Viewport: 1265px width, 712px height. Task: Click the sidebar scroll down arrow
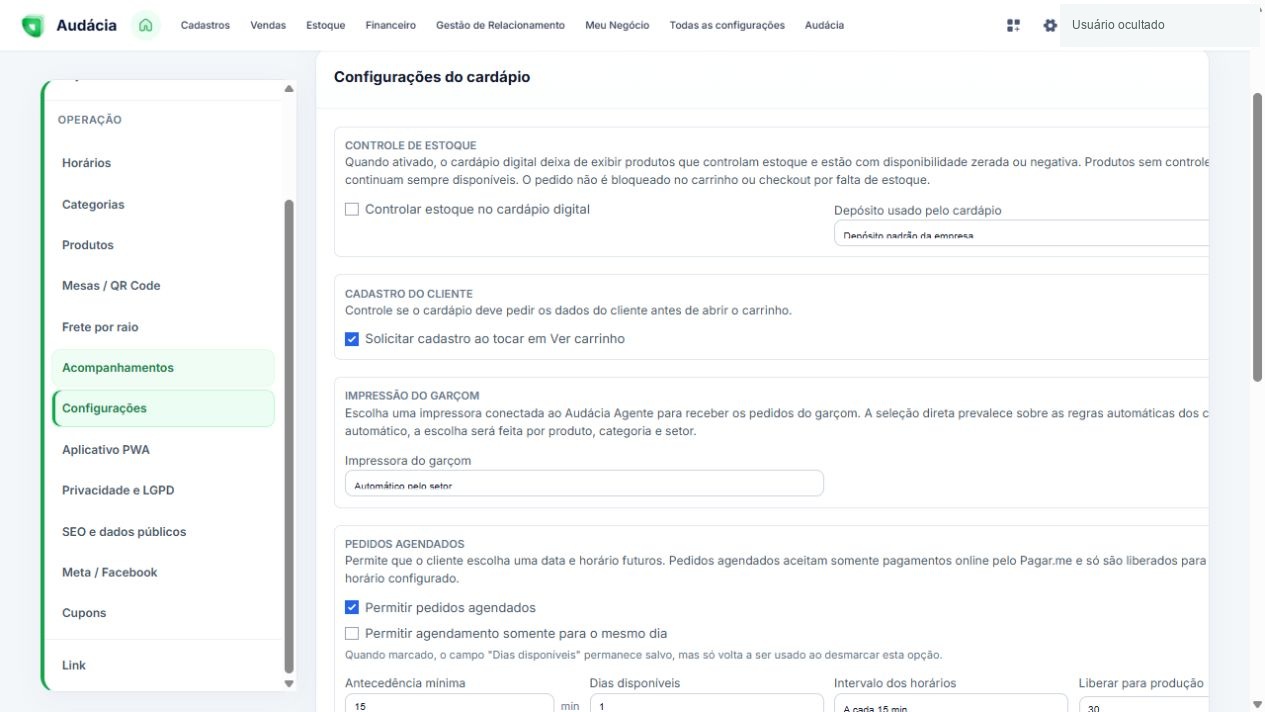[289, 684]
